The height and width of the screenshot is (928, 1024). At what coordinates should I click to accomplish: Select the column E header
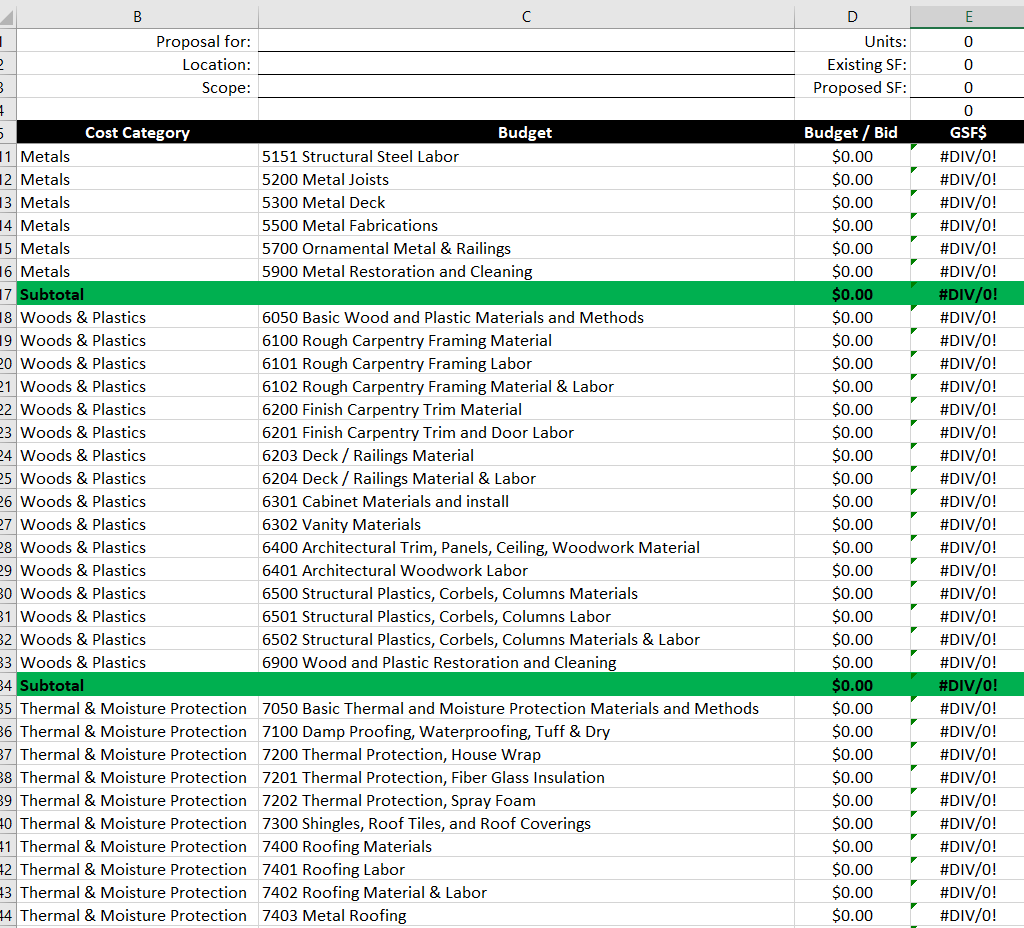[x=967, y=14]
